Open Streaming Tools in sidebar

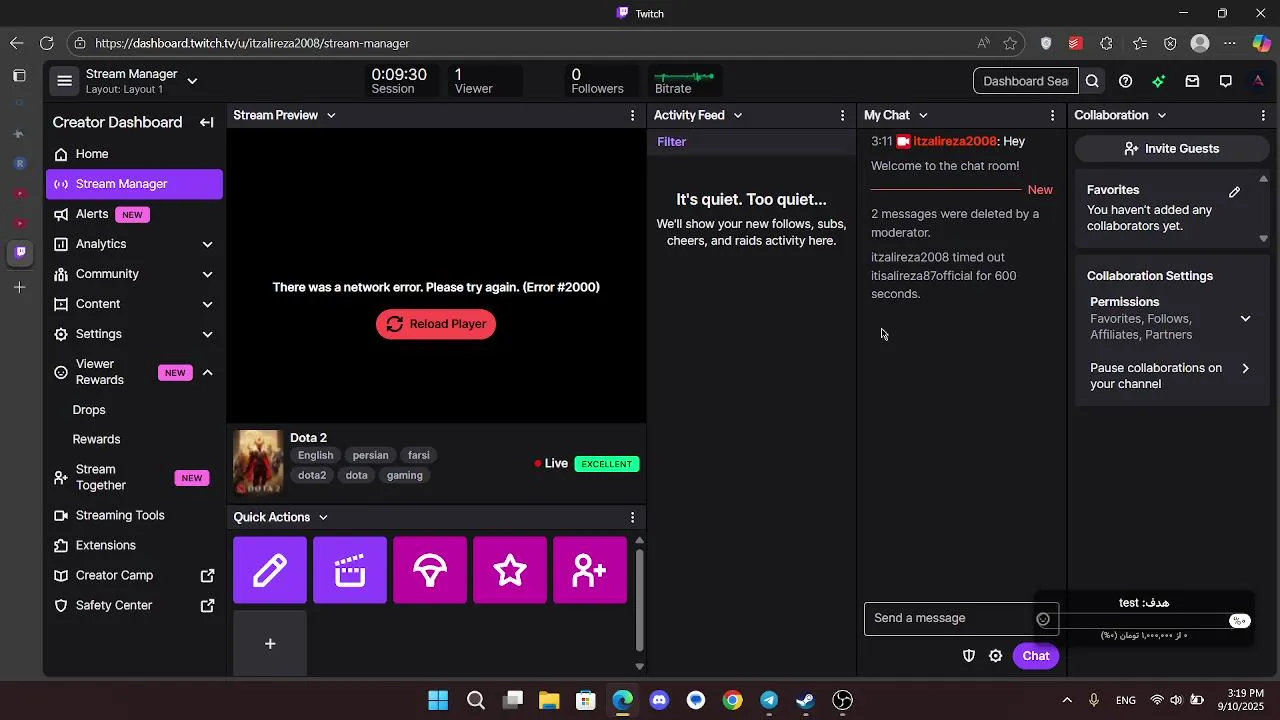(134, 515)
